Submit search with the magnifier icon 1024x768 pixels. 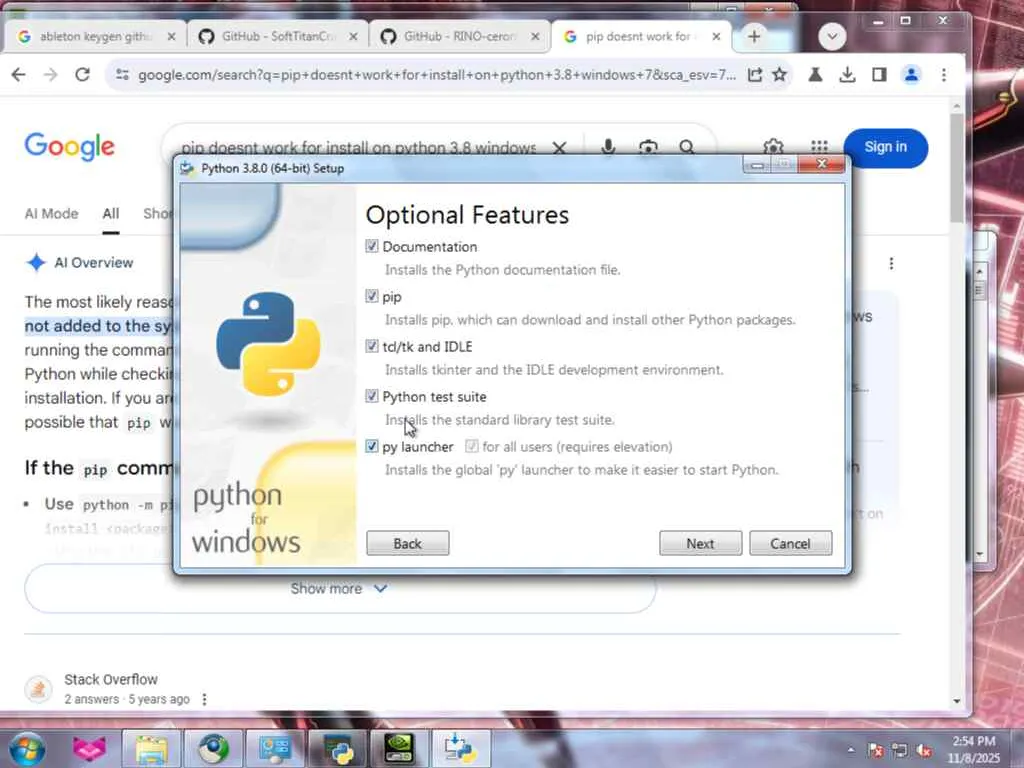coord(686,148)
